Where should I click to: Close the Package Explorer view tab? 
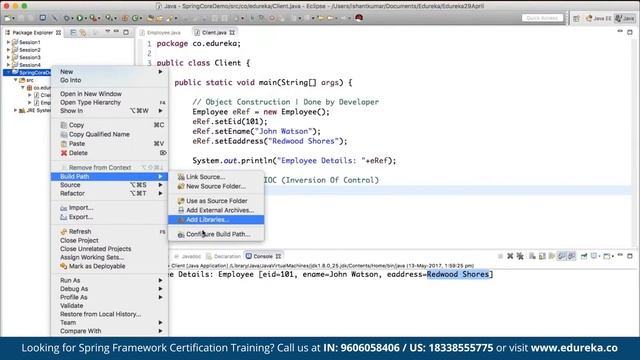pyautogui.click(x=58, y=32)
